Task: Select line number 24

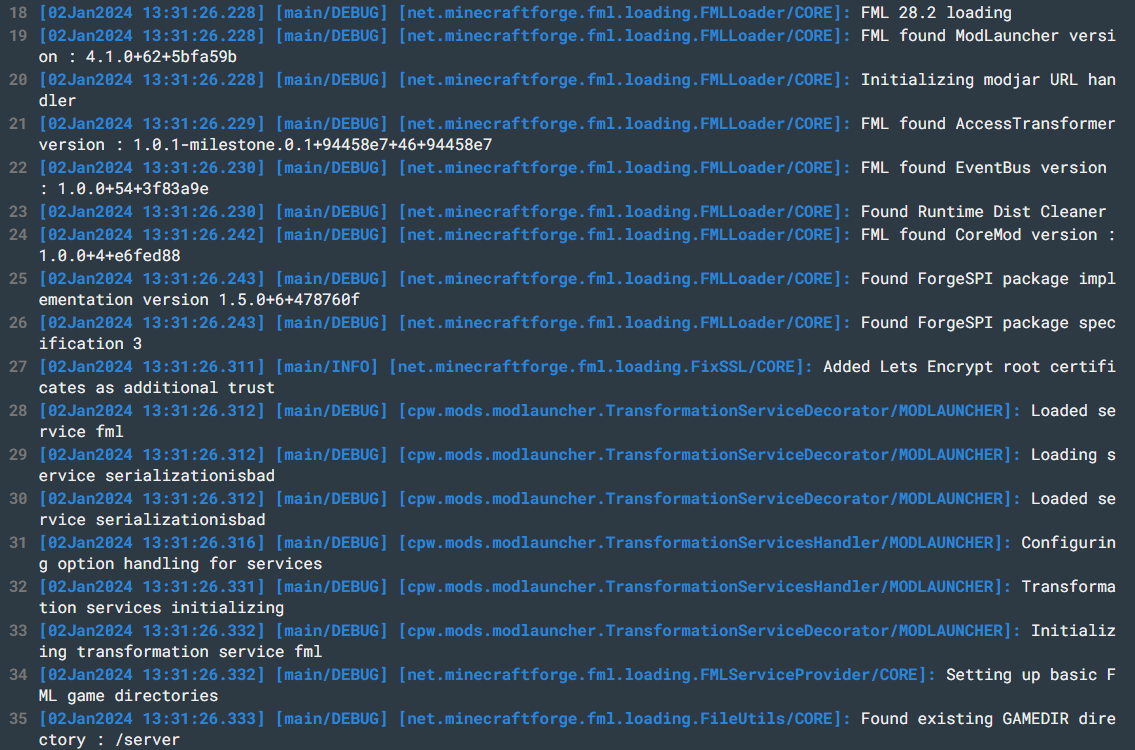Action: click(x=18, y=235)
